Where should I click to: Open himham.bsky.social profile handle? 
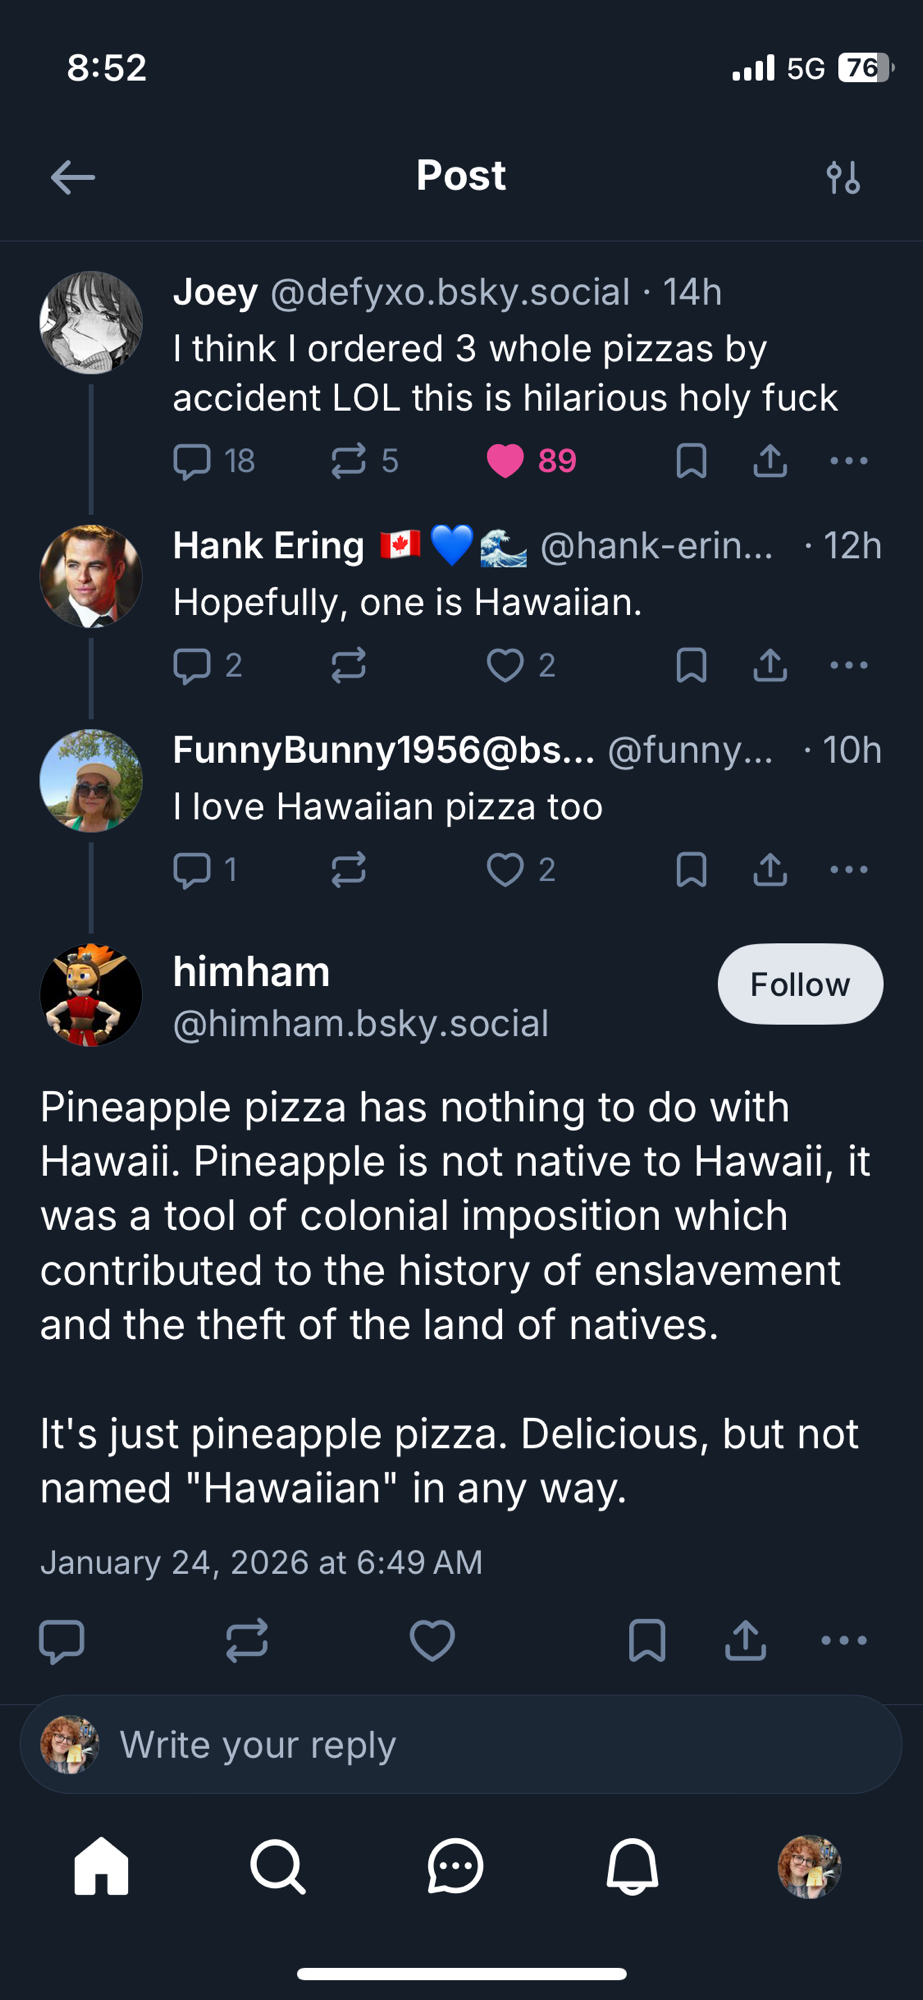(x=360, y=1024)
